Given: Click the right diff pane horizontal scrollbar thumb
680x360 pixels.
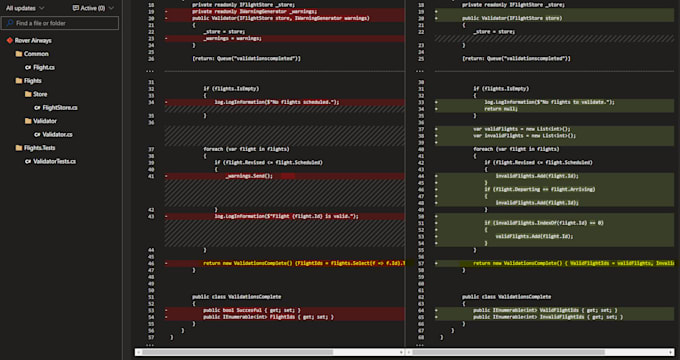Looking at the screenshot, I should click(509, 352).
